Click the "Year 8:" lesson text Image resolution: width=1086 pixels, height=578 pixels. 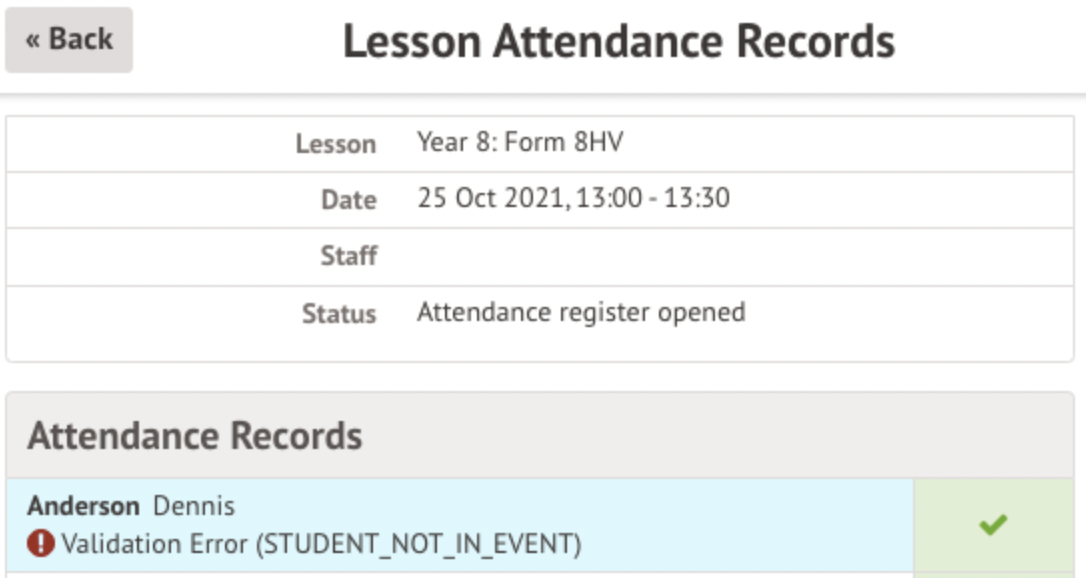click(457, 142)
